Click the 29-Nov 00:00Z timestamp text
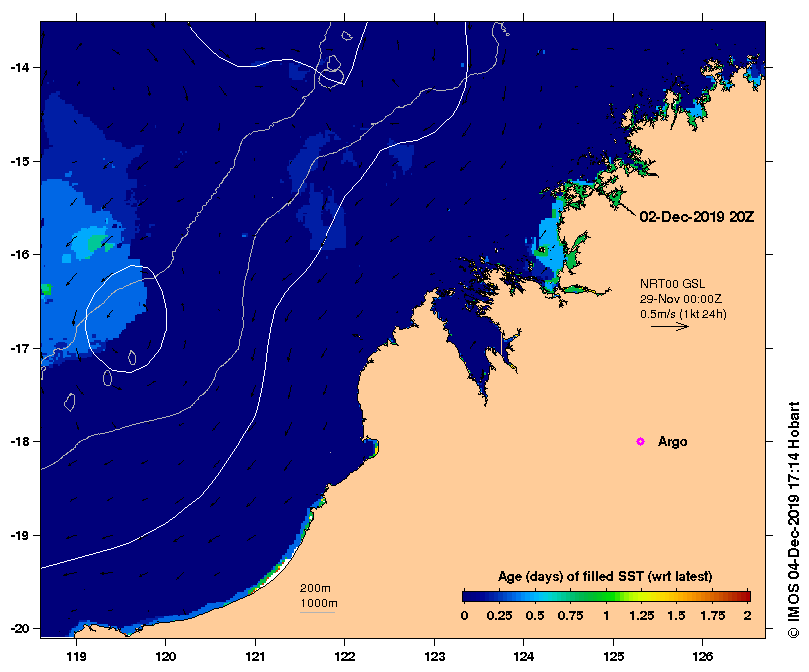The image size is (809, 672). (x=681, y=299)
